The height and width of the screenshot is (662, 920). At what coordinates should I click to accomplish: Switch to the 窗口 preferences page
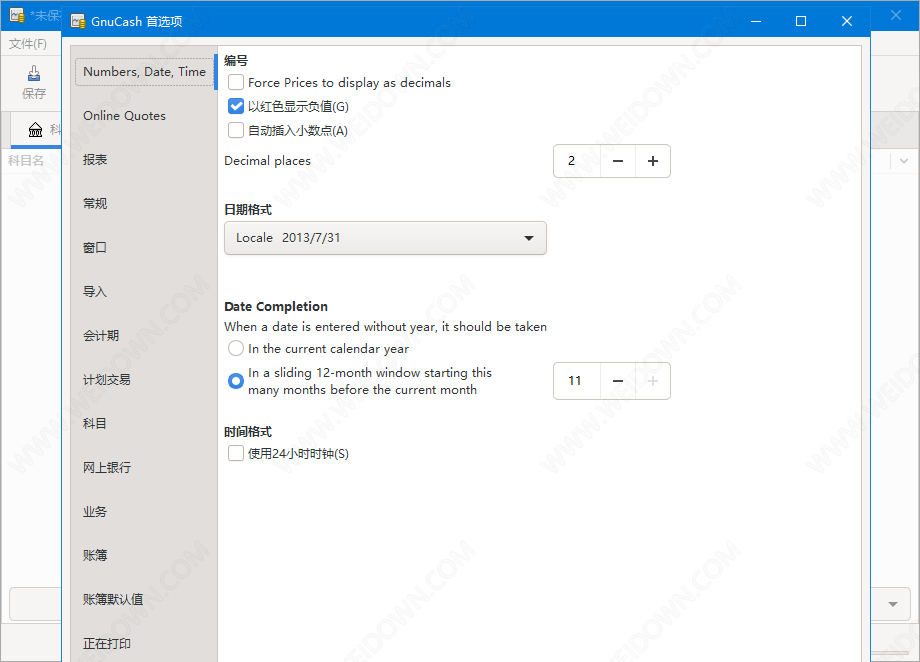[95, 248]
